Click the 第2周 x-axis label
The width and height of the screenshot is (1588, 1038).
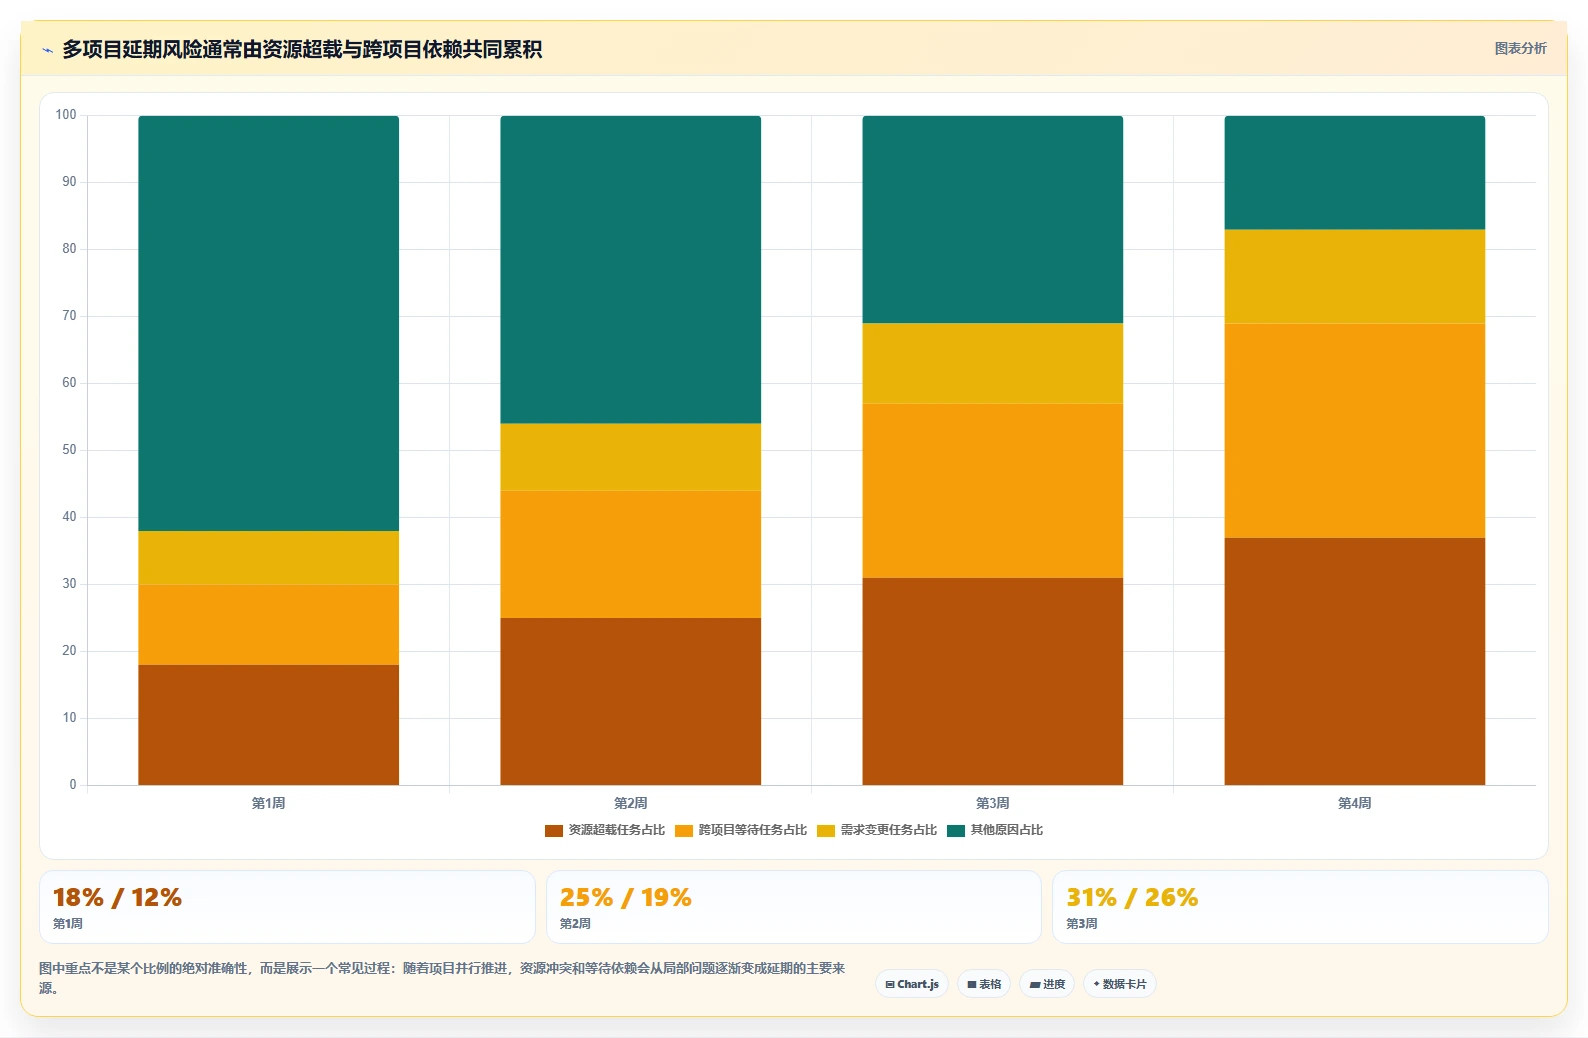[x=631, y=803]
